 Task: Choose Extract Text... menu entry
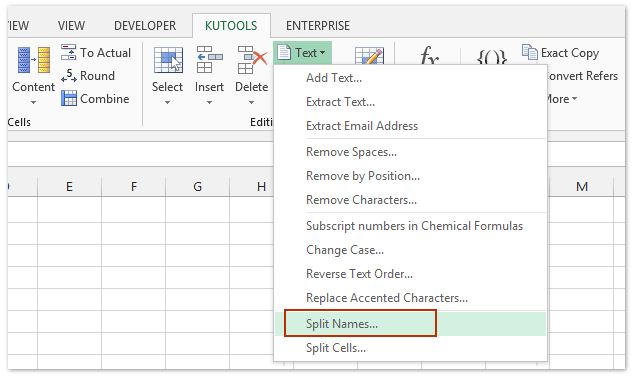point(410,102)
